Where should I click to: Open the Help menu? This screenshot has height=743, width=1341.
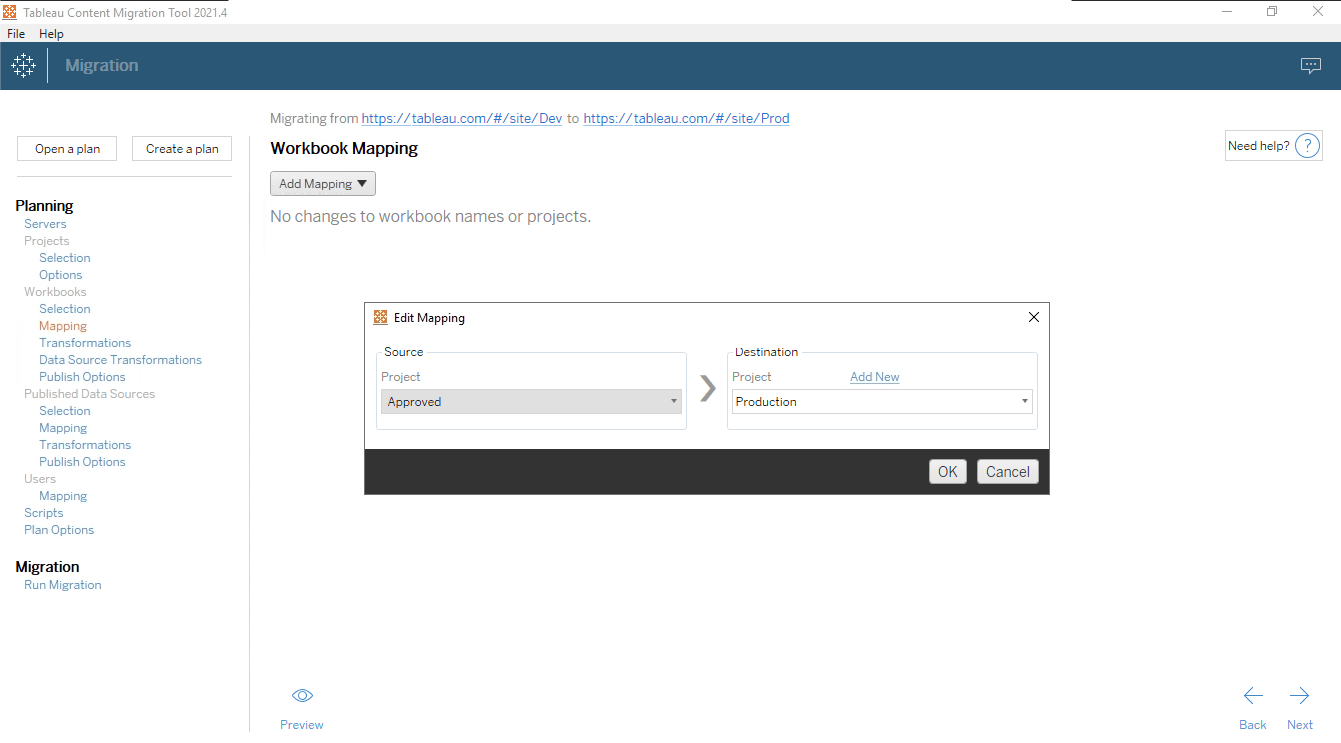coord(51,34)
